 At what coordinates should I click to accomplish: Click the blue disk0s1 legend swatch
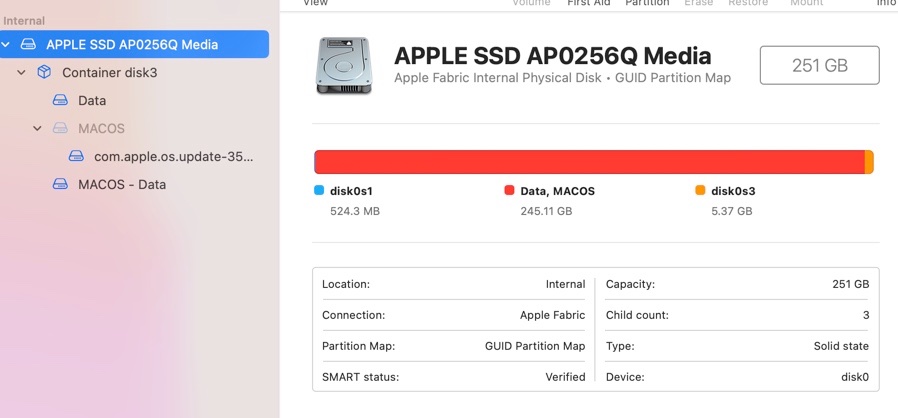[x=319, y=190]
